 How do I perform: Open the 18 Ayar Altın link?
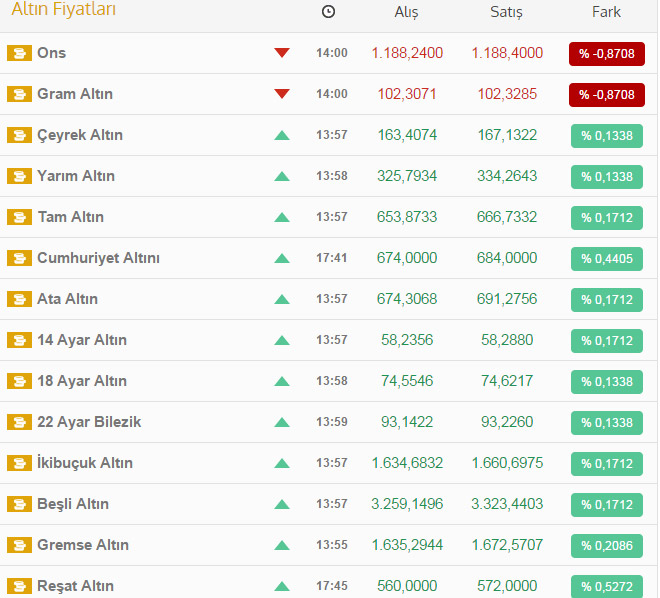tap(82, 381)
